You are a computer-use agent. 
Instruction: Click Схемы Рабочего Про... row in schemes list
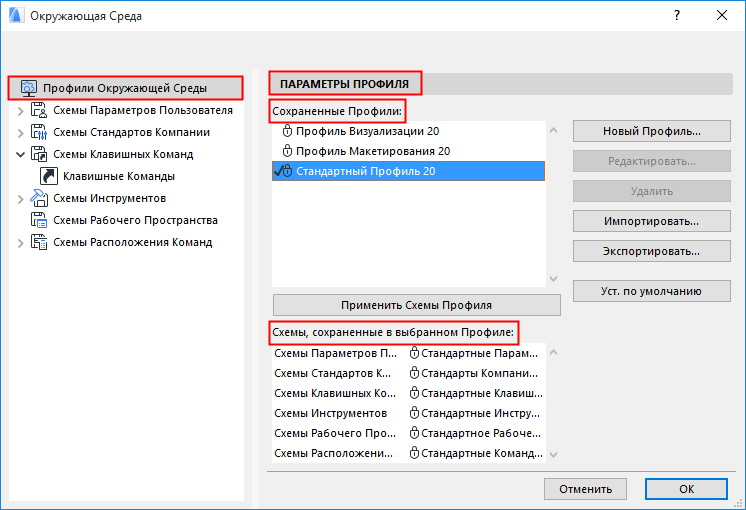[x=409, y=433]
